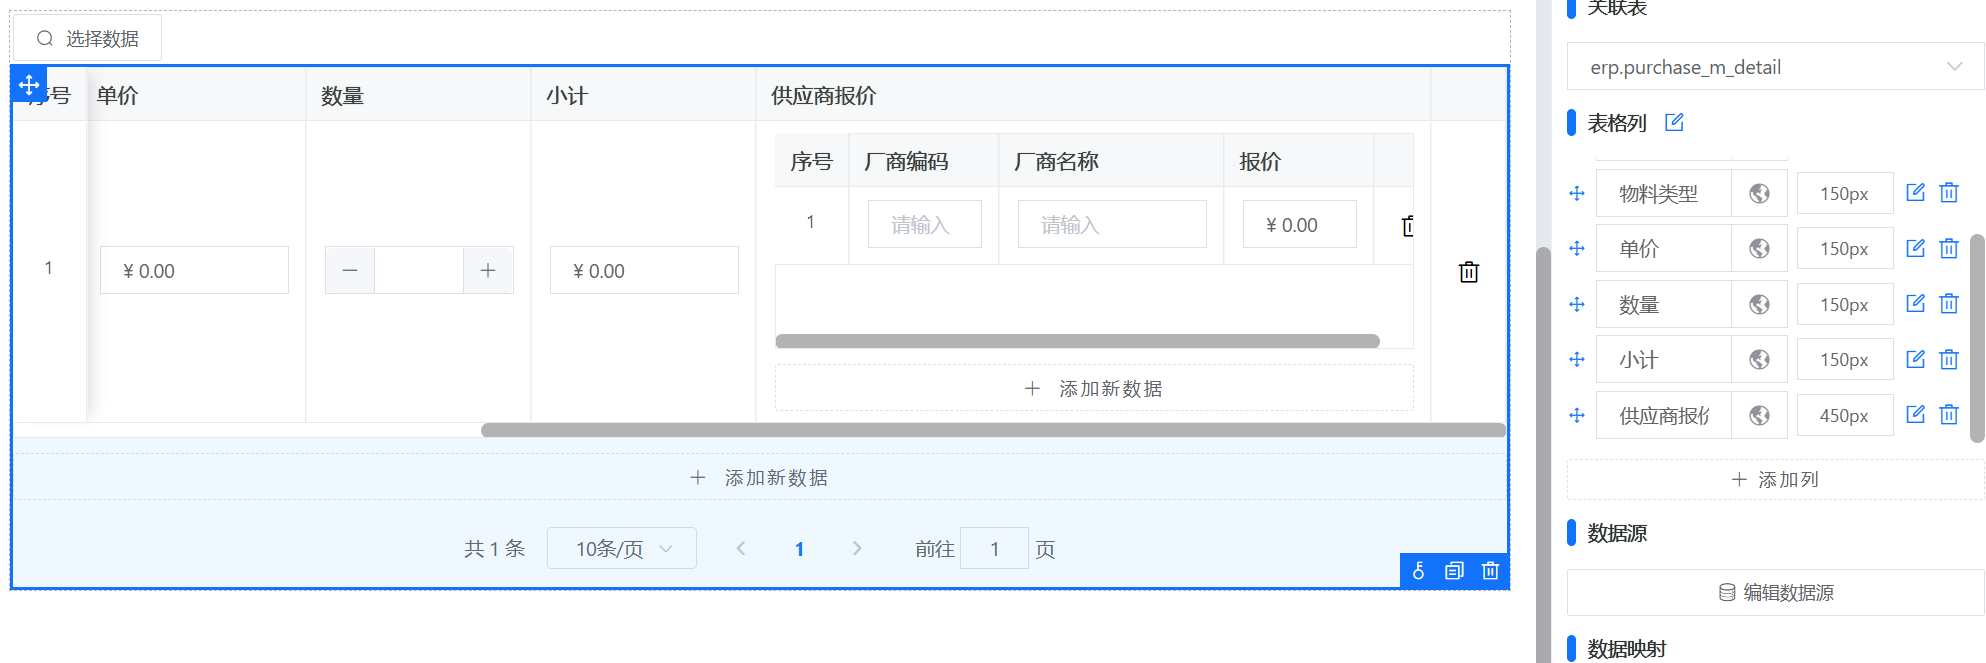Open the 10条/页 page size dropdown
This screenshot has height=663, width=1986.
[621, 549]
